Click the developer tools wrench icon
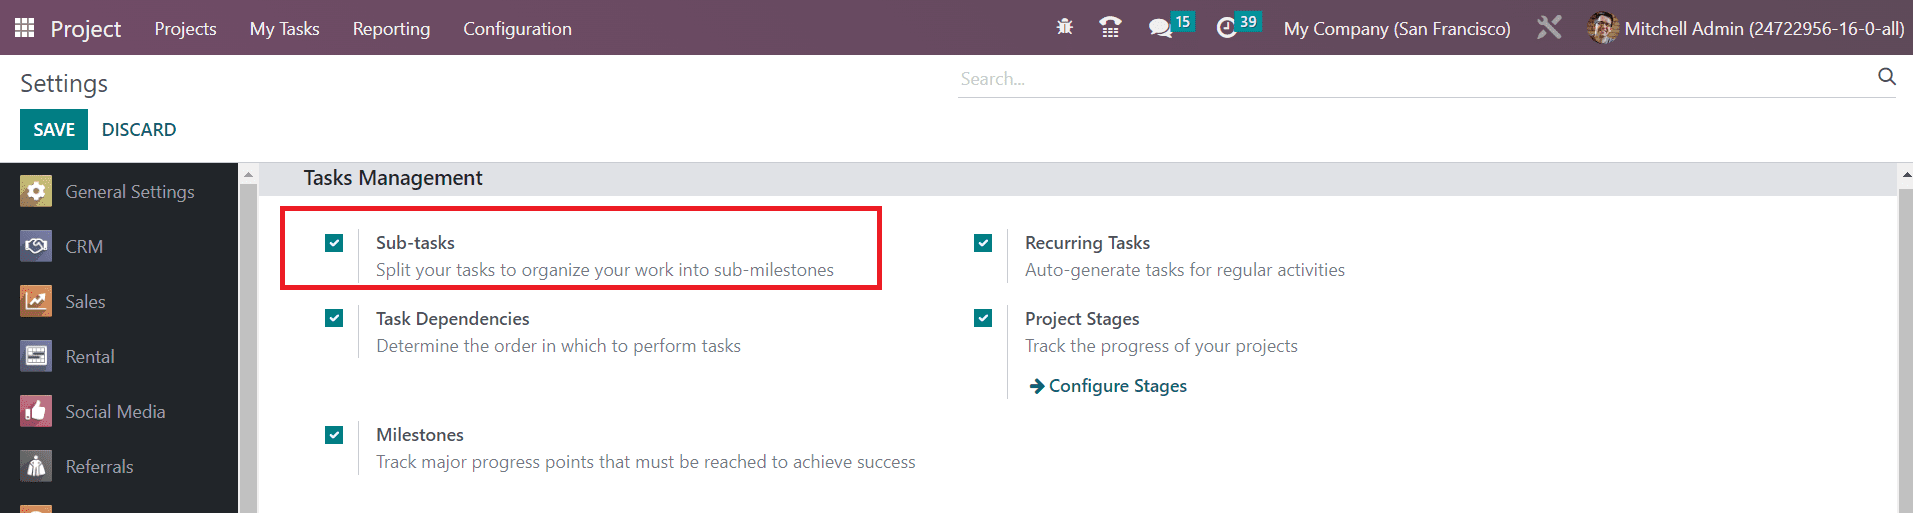The height and width of the screenshot is (513, 1913). pyautogui.click(x=1549, y=27)
